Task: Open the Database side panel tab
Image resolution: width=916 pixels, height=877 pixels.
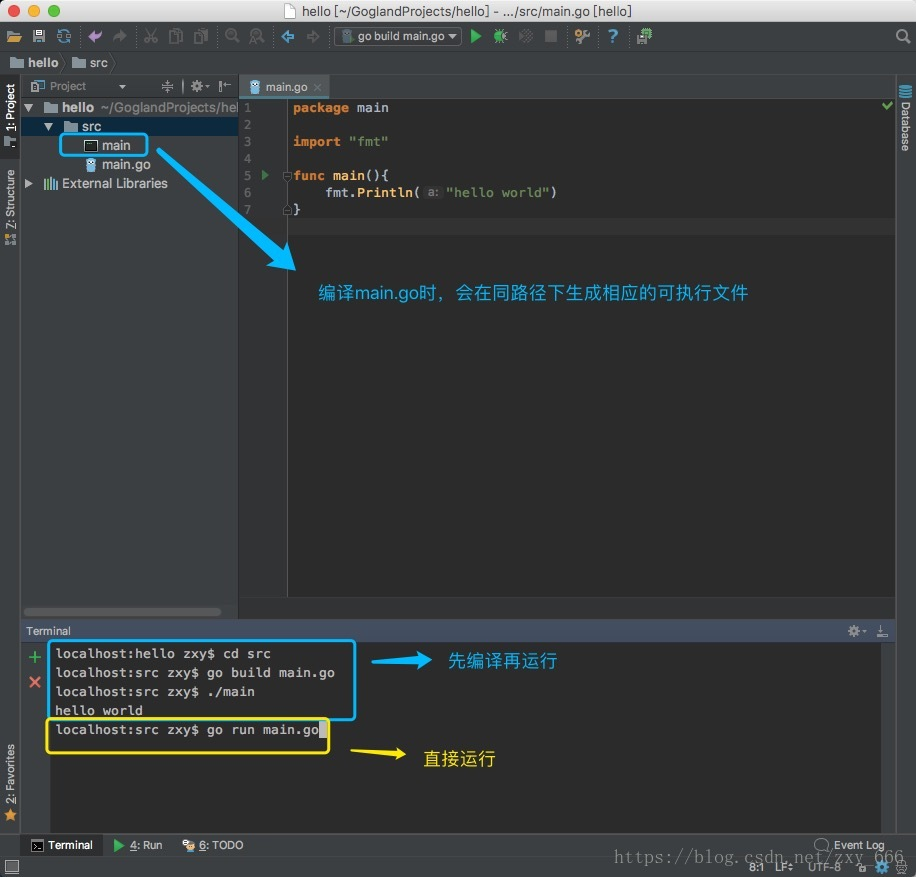Action: pos(905,118)
